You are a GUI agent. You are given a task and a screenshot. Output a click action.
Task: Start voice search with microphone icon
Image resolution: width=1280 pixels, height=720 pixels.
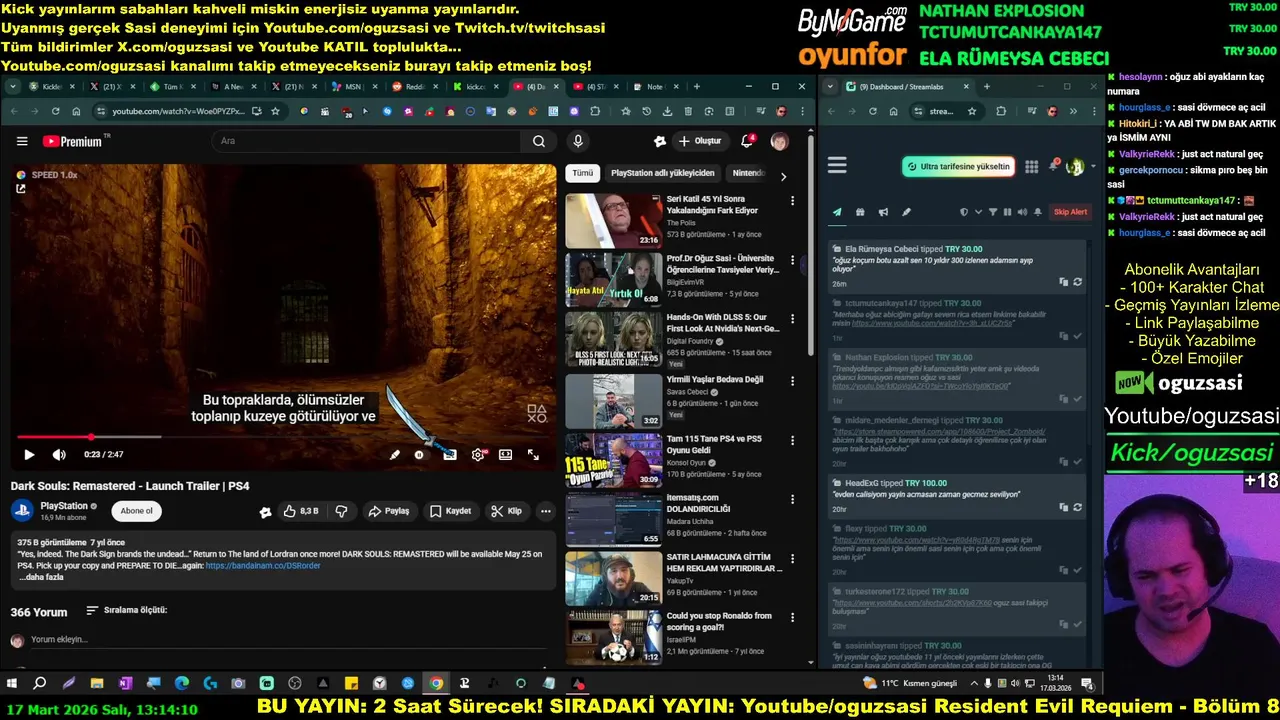[578, 141]
